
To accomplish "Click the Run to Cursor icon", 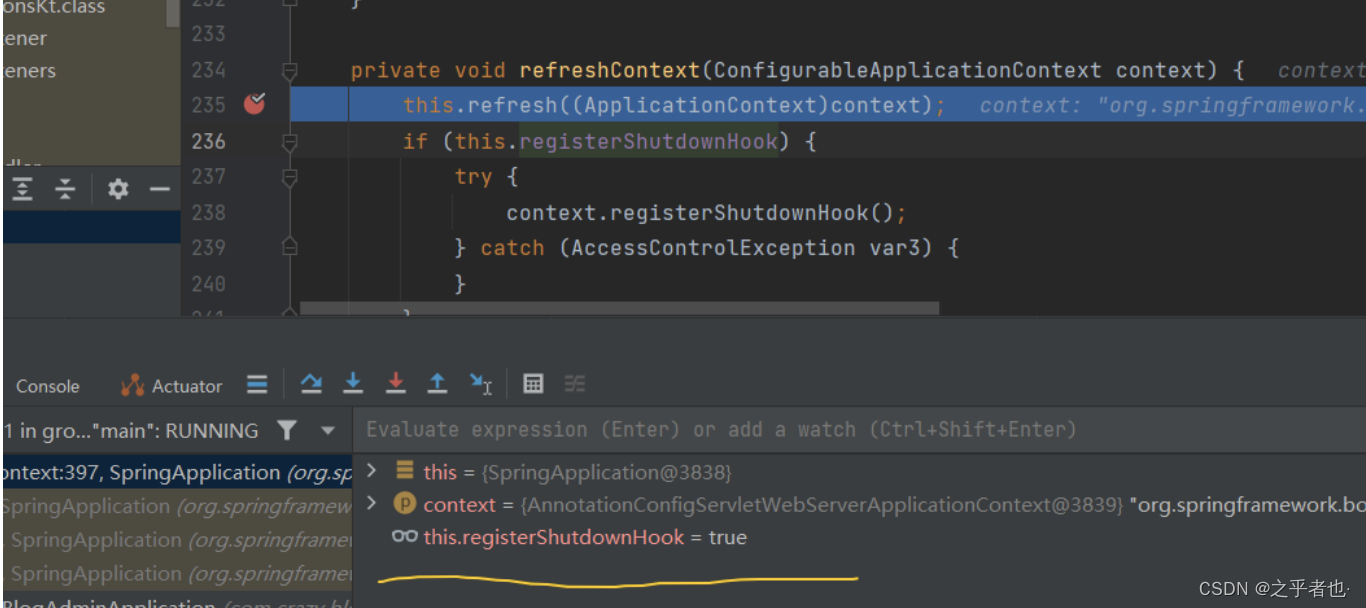I will click(x=481, y=383).
